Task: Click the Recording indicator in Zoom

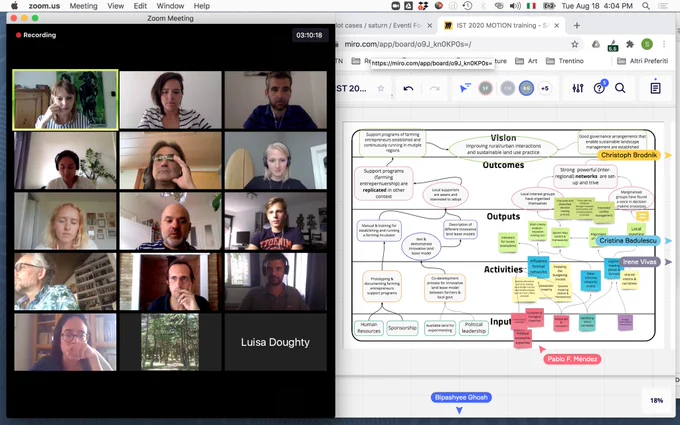Action: coord(36,35)
